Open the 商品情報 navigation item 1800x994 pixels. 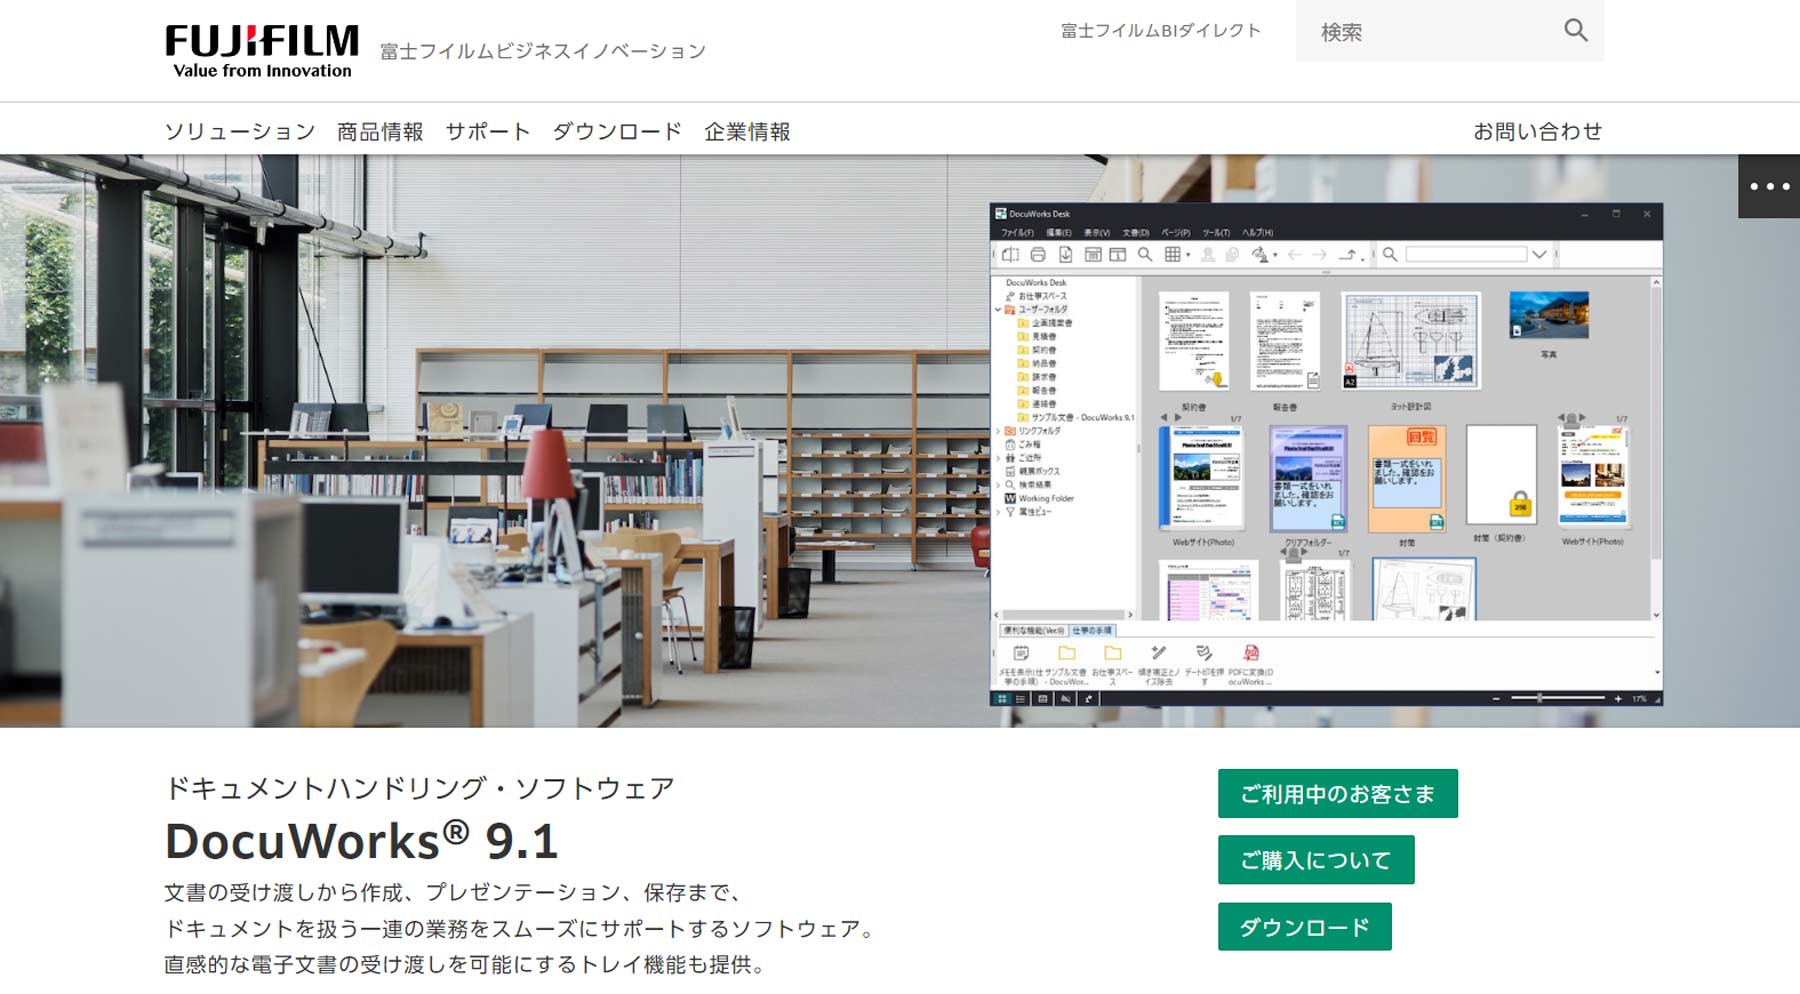point(380,131)
